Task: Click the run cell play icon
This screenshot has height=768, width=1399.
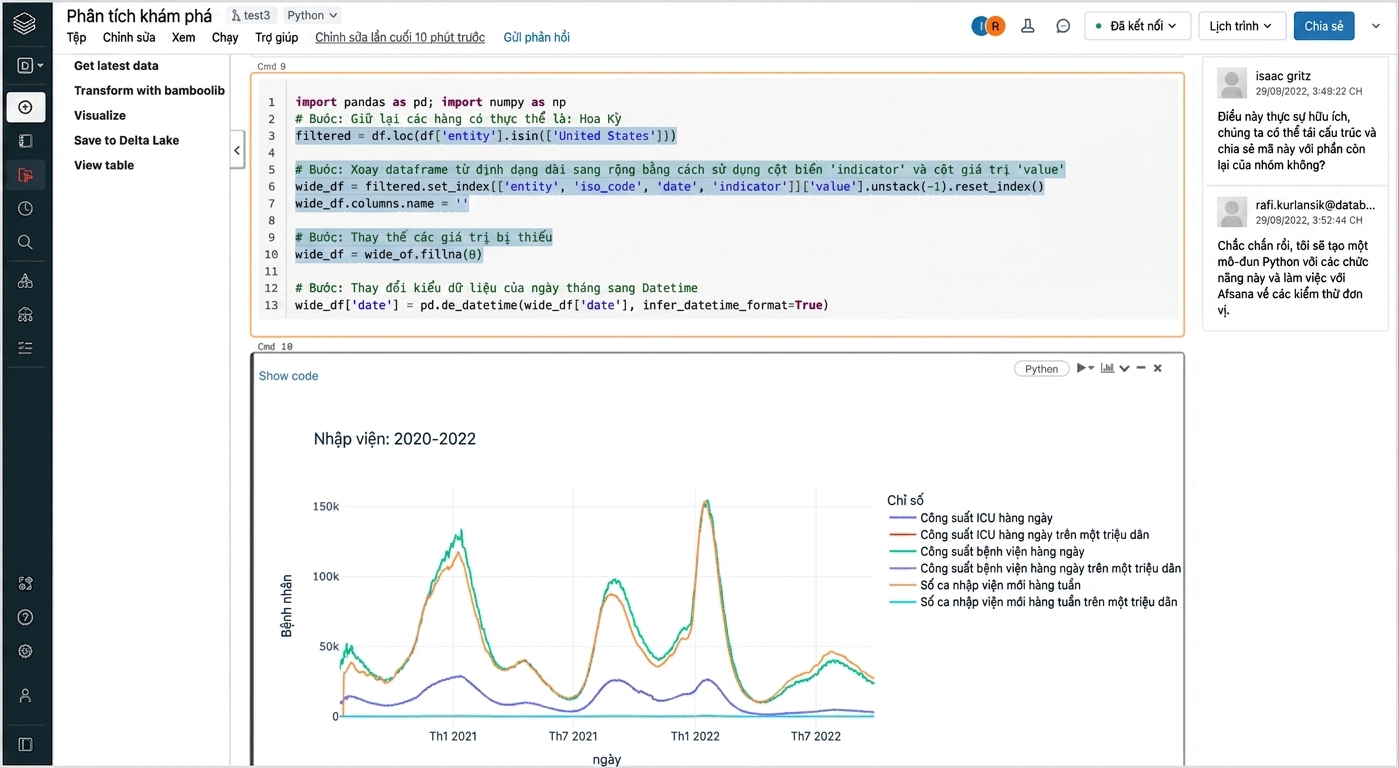Action: click(1081, 368)
